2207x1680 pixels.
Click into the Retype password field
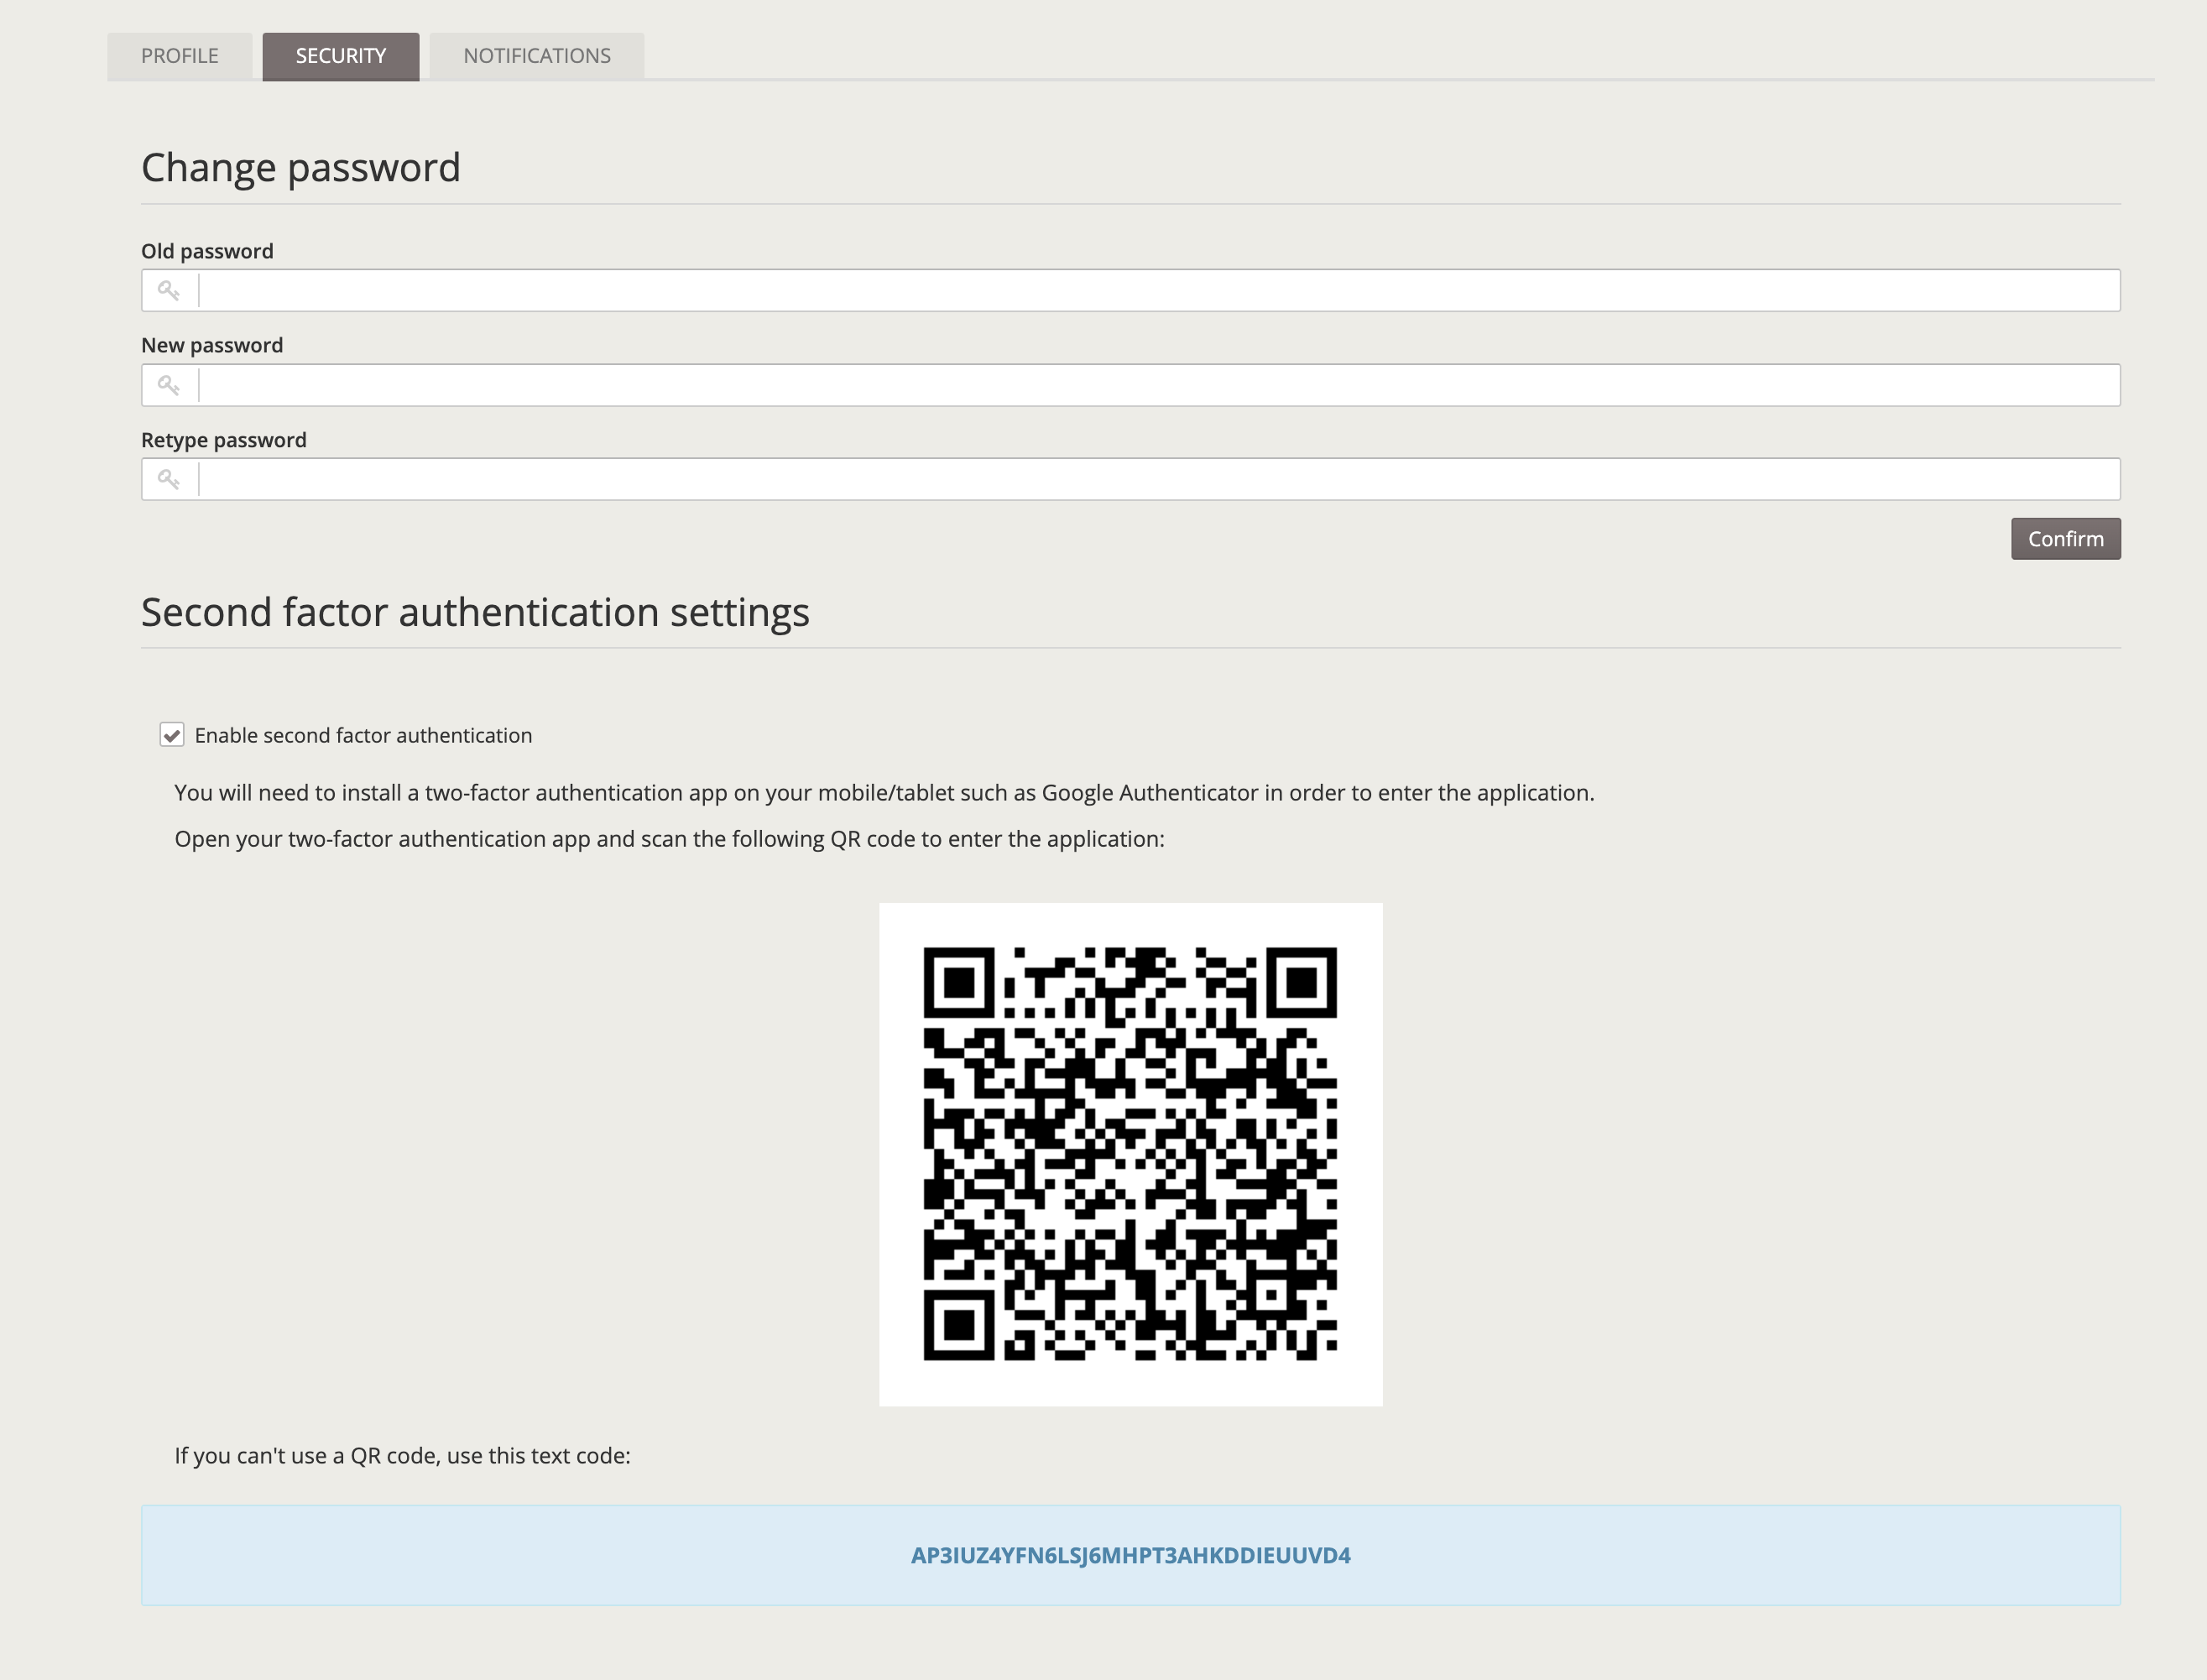point(1130,479)
